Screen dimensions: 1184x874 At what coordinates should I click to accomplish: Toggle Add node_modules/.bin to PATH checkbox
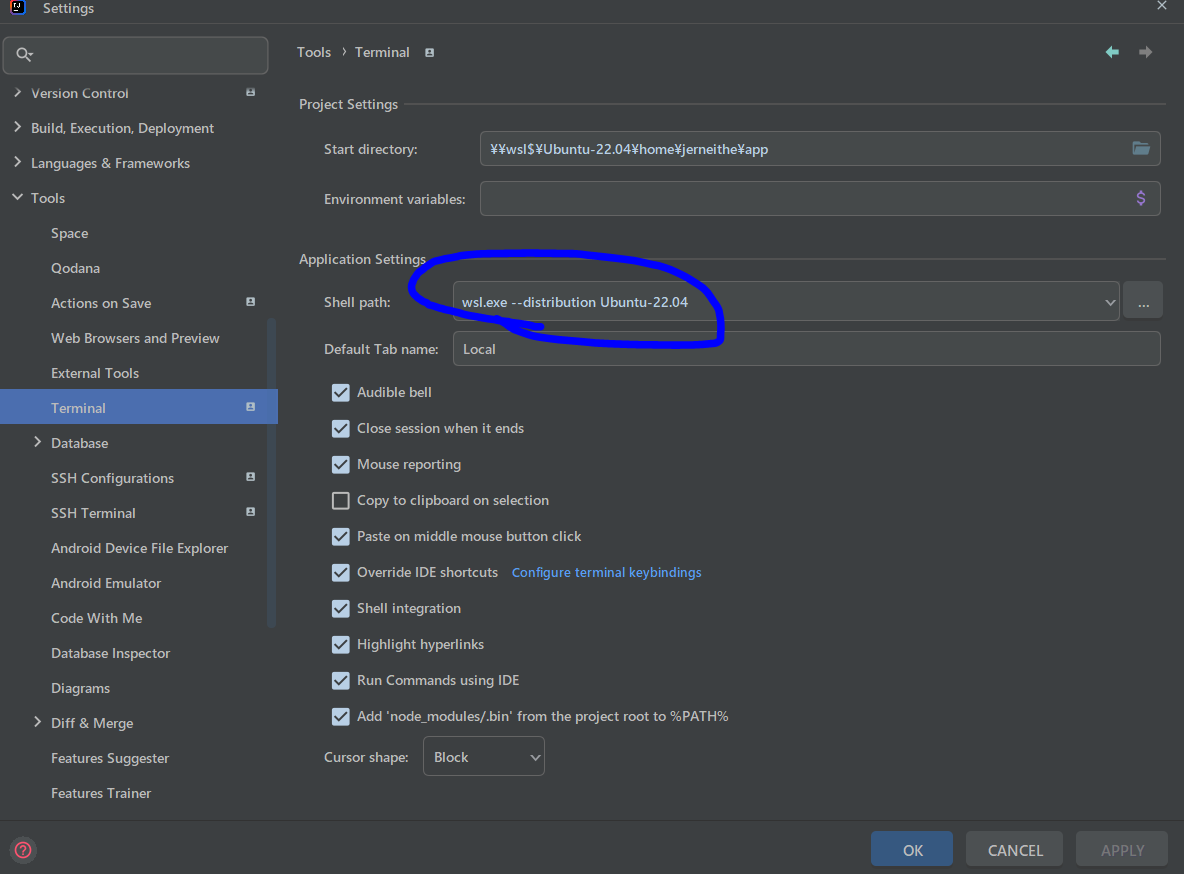341,716
